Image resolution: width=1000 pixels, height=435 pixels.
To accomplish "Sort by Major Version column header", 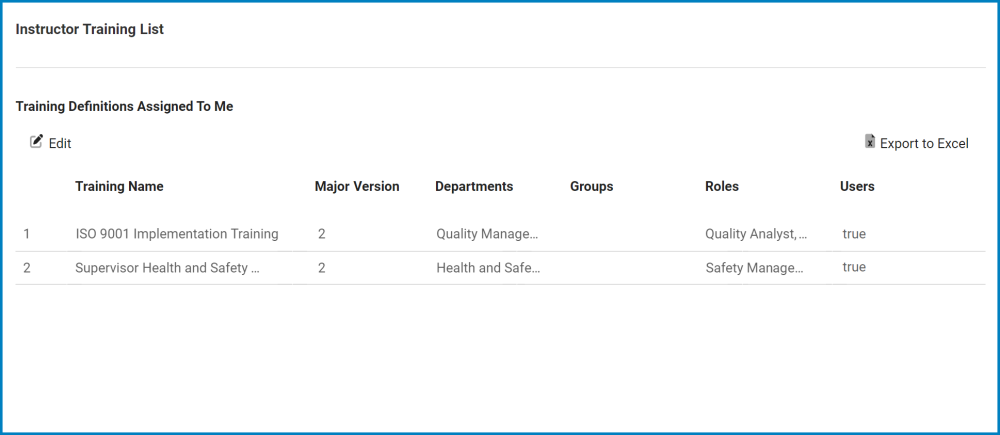I will click(357, 186).
